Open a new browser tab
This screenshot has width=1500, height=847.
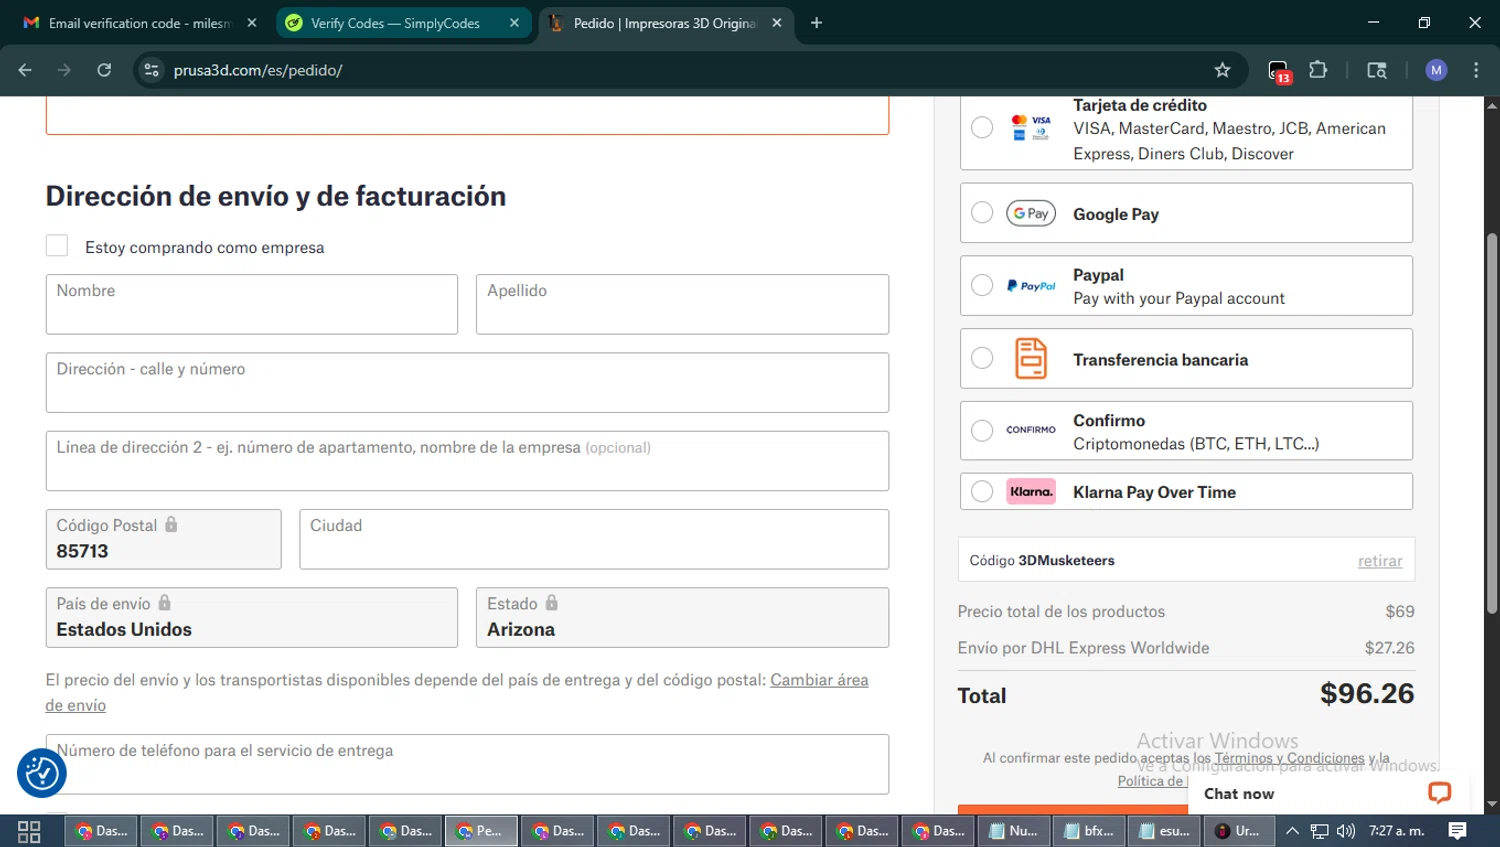click(x=816, y=23)
